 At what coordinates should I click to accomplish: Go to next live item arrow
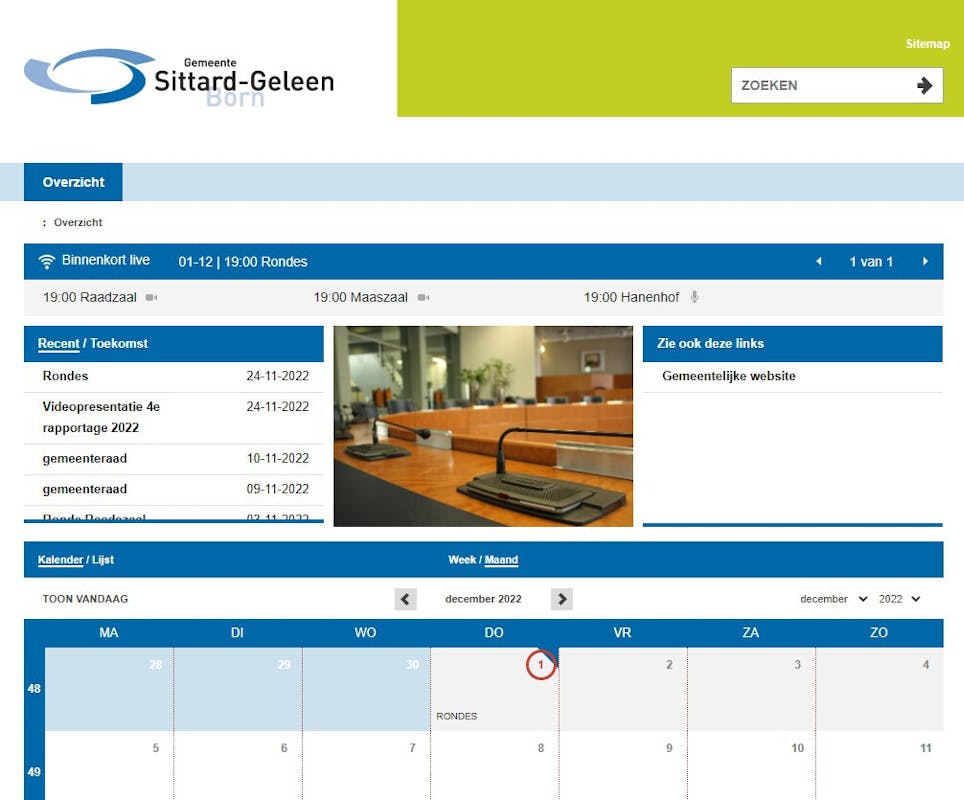925,262
